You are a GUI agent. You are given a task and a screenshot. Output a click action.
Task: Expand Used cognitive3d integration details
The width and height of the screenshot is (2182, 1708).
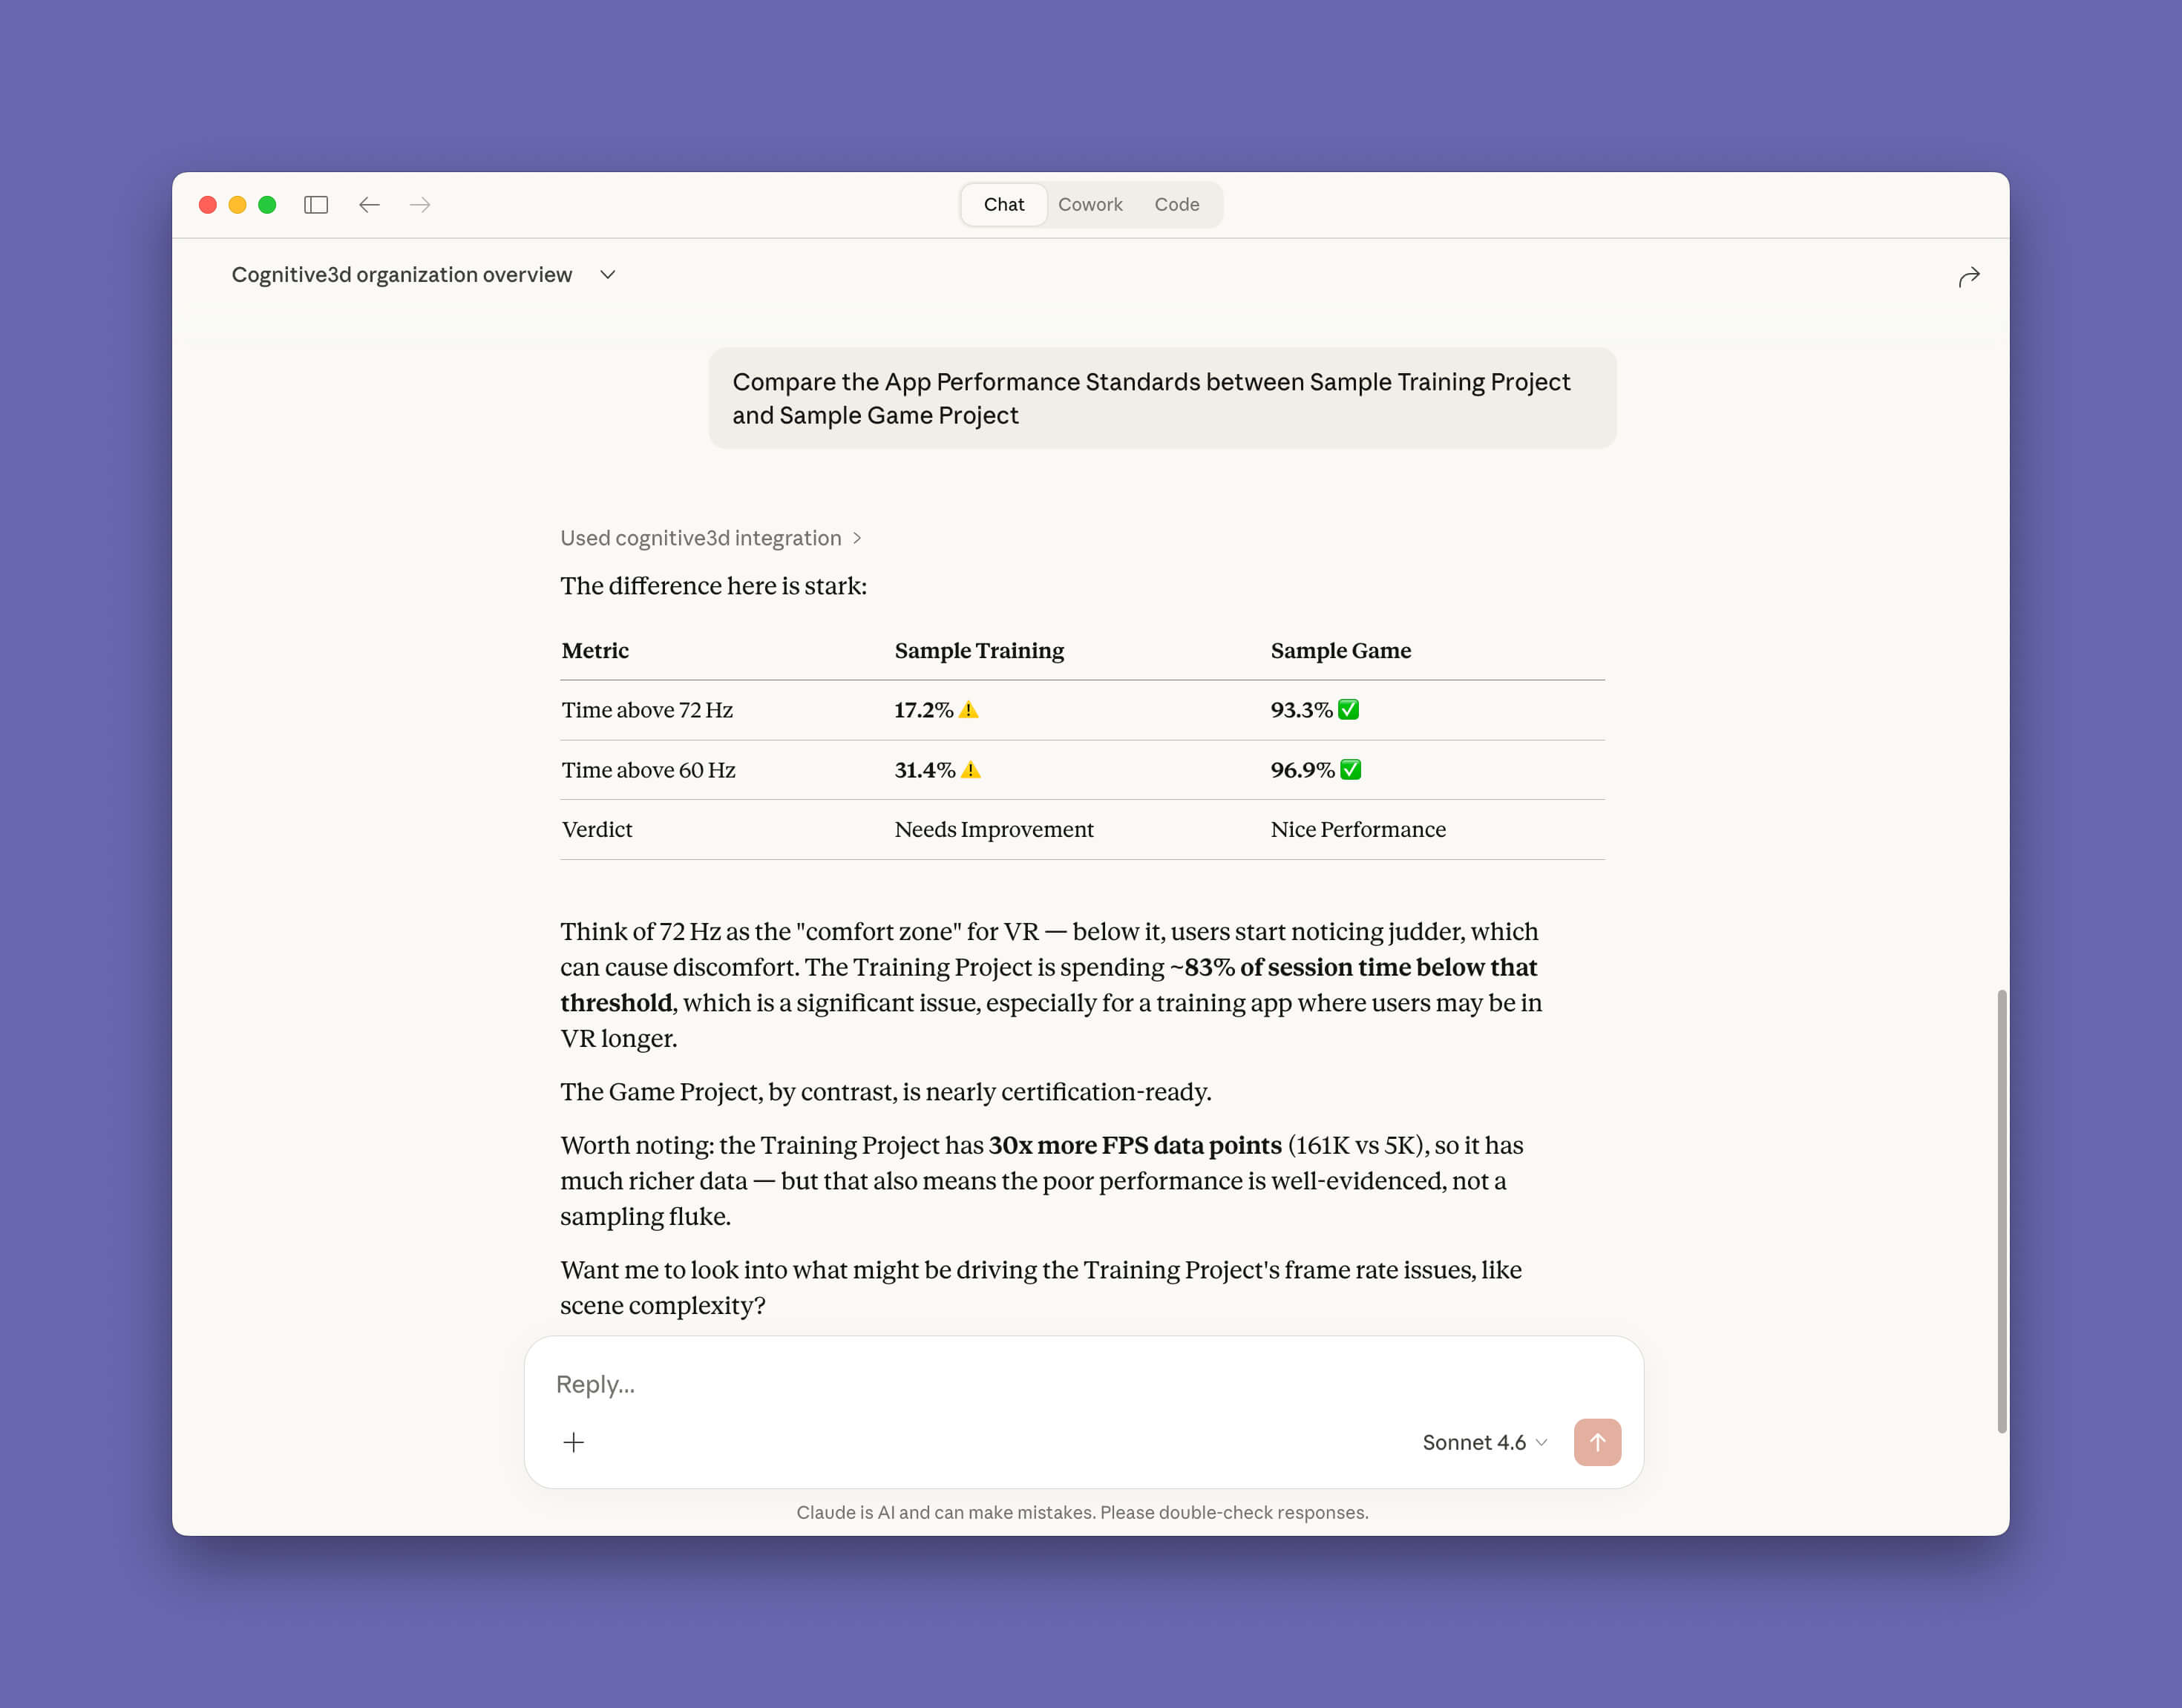click(710, 538)
